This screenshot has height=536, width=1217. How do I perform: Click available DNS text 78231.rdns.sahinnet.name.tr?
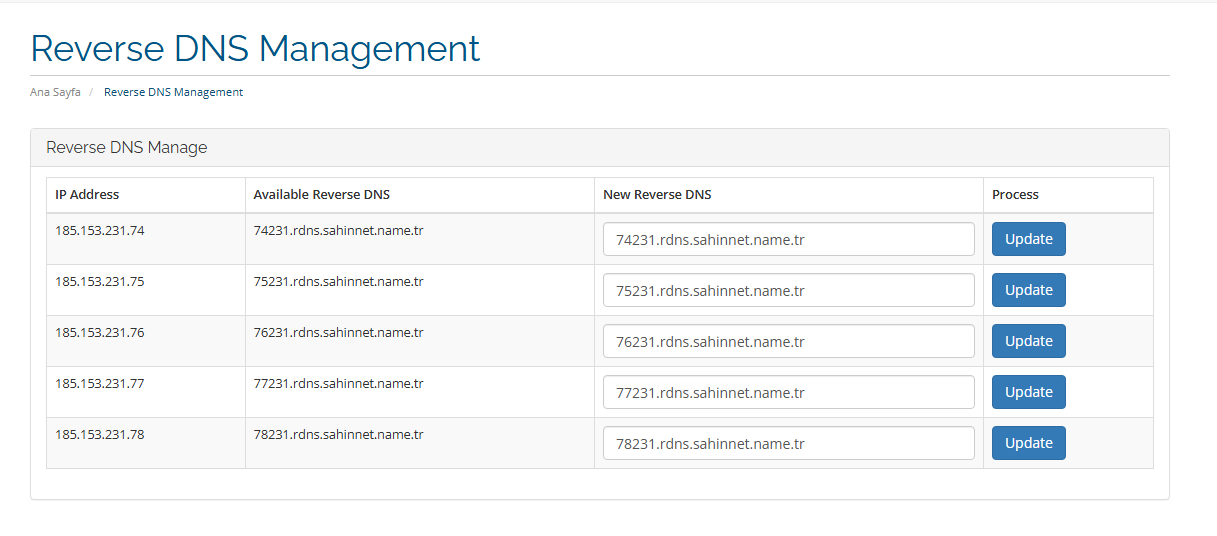pos(338,434)
